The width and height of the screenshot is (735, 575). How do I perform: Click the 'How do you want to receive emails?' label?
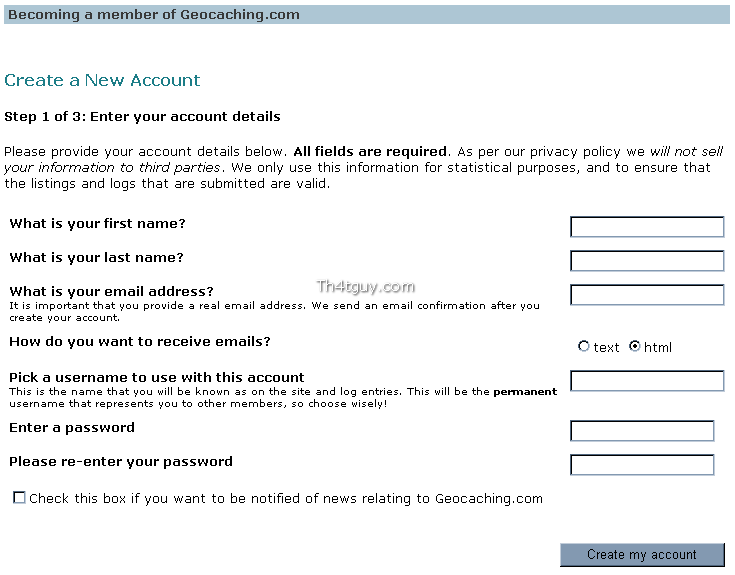140,342
